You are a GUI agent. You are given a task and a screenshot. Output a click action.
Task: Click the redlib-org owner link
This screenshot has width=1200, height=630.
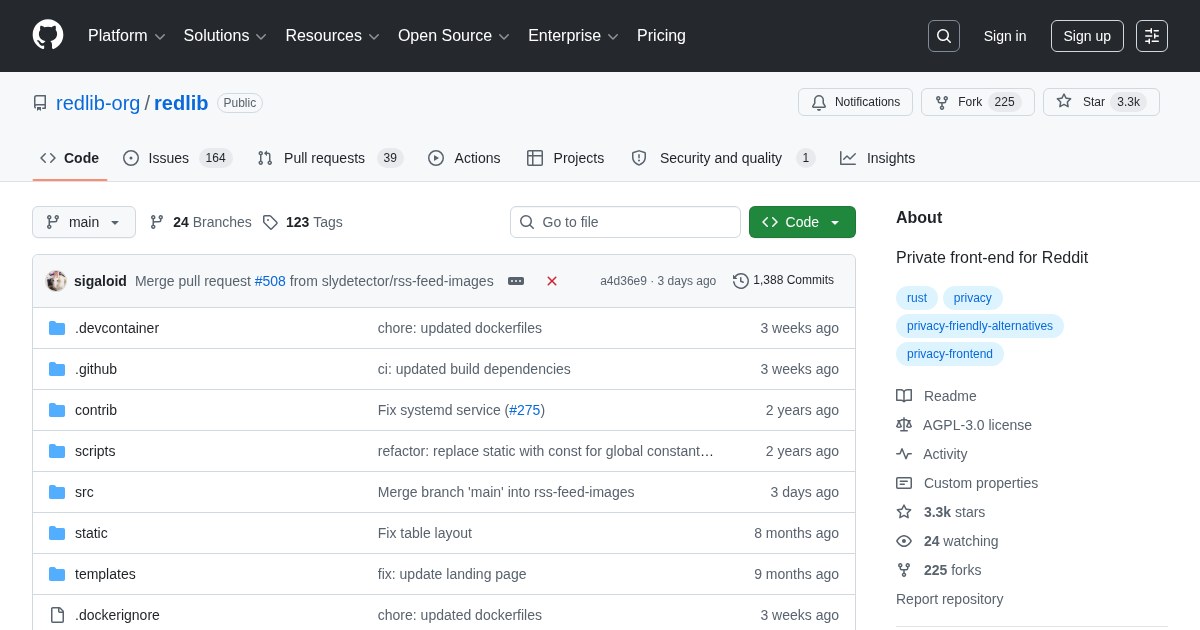[x=98, y=103]
